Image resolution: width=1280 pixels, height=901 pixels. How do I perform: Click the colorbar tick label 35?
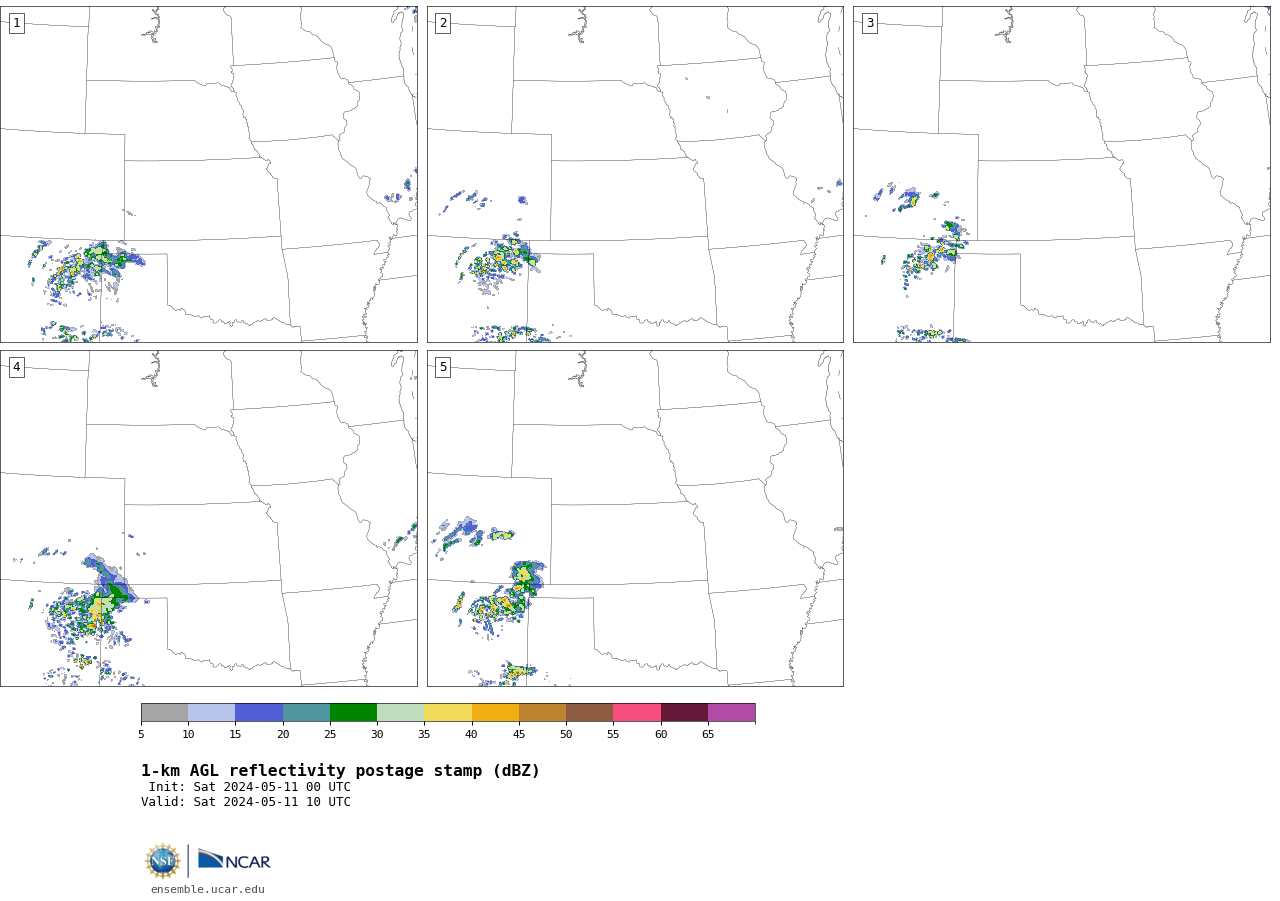[x=424, y=734]
